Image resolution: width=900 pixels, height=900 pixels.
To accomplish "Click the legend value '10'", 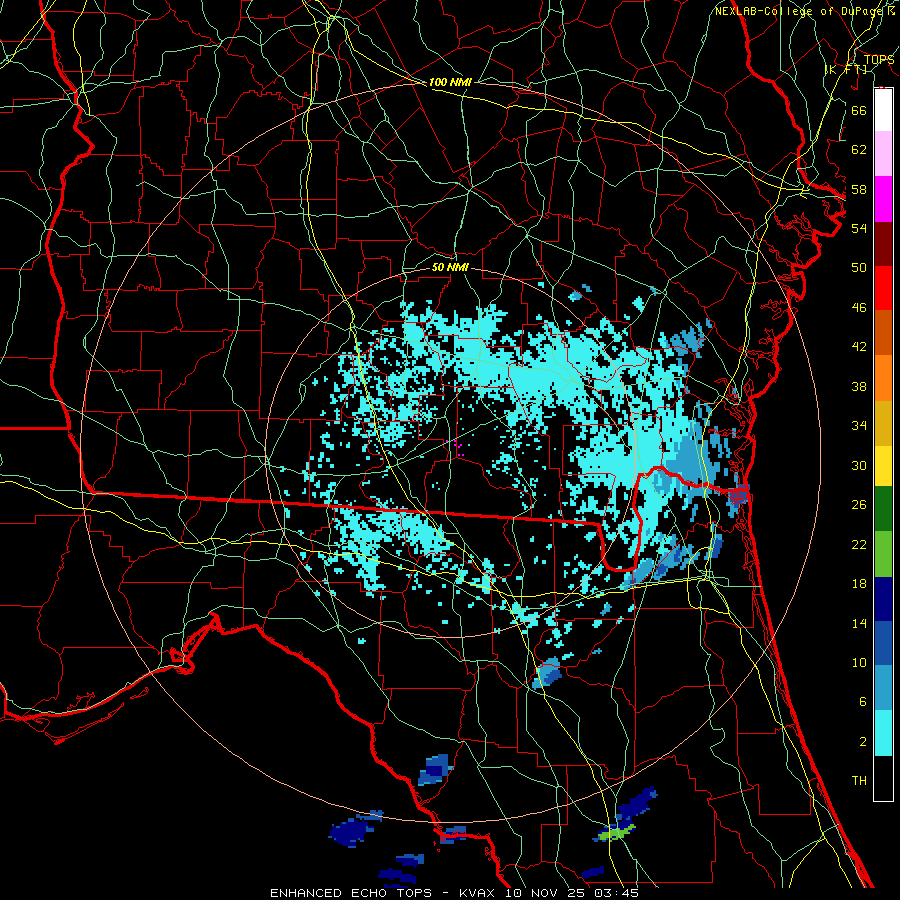I will [x=859, y=662].
